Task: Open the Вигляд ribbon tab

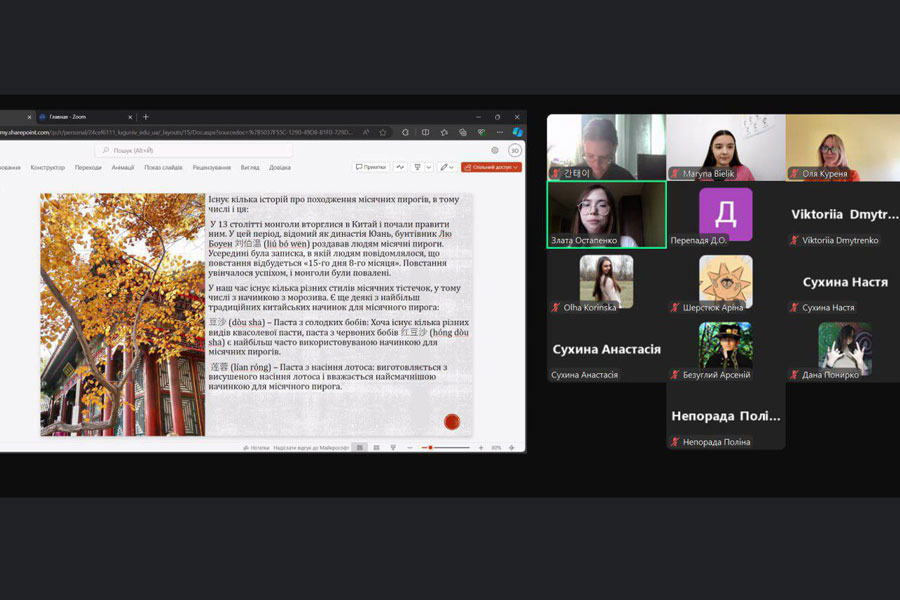Action: [250, 168]
